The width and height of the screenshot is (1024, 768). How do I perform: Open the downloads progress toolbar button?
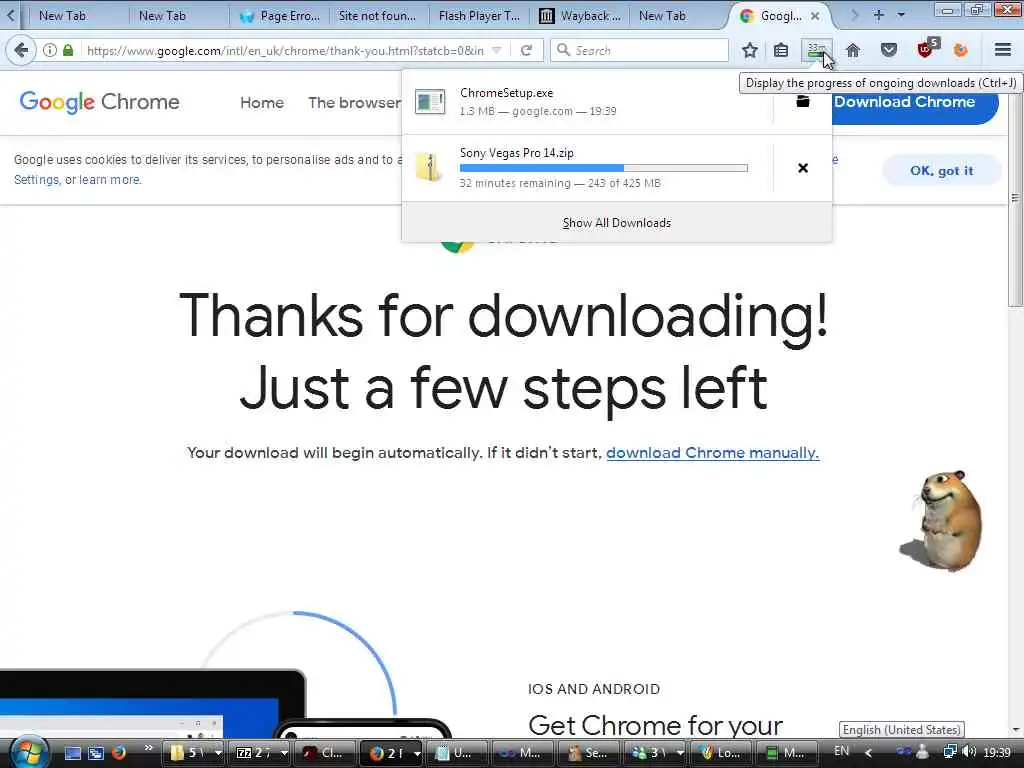point(816,50)
